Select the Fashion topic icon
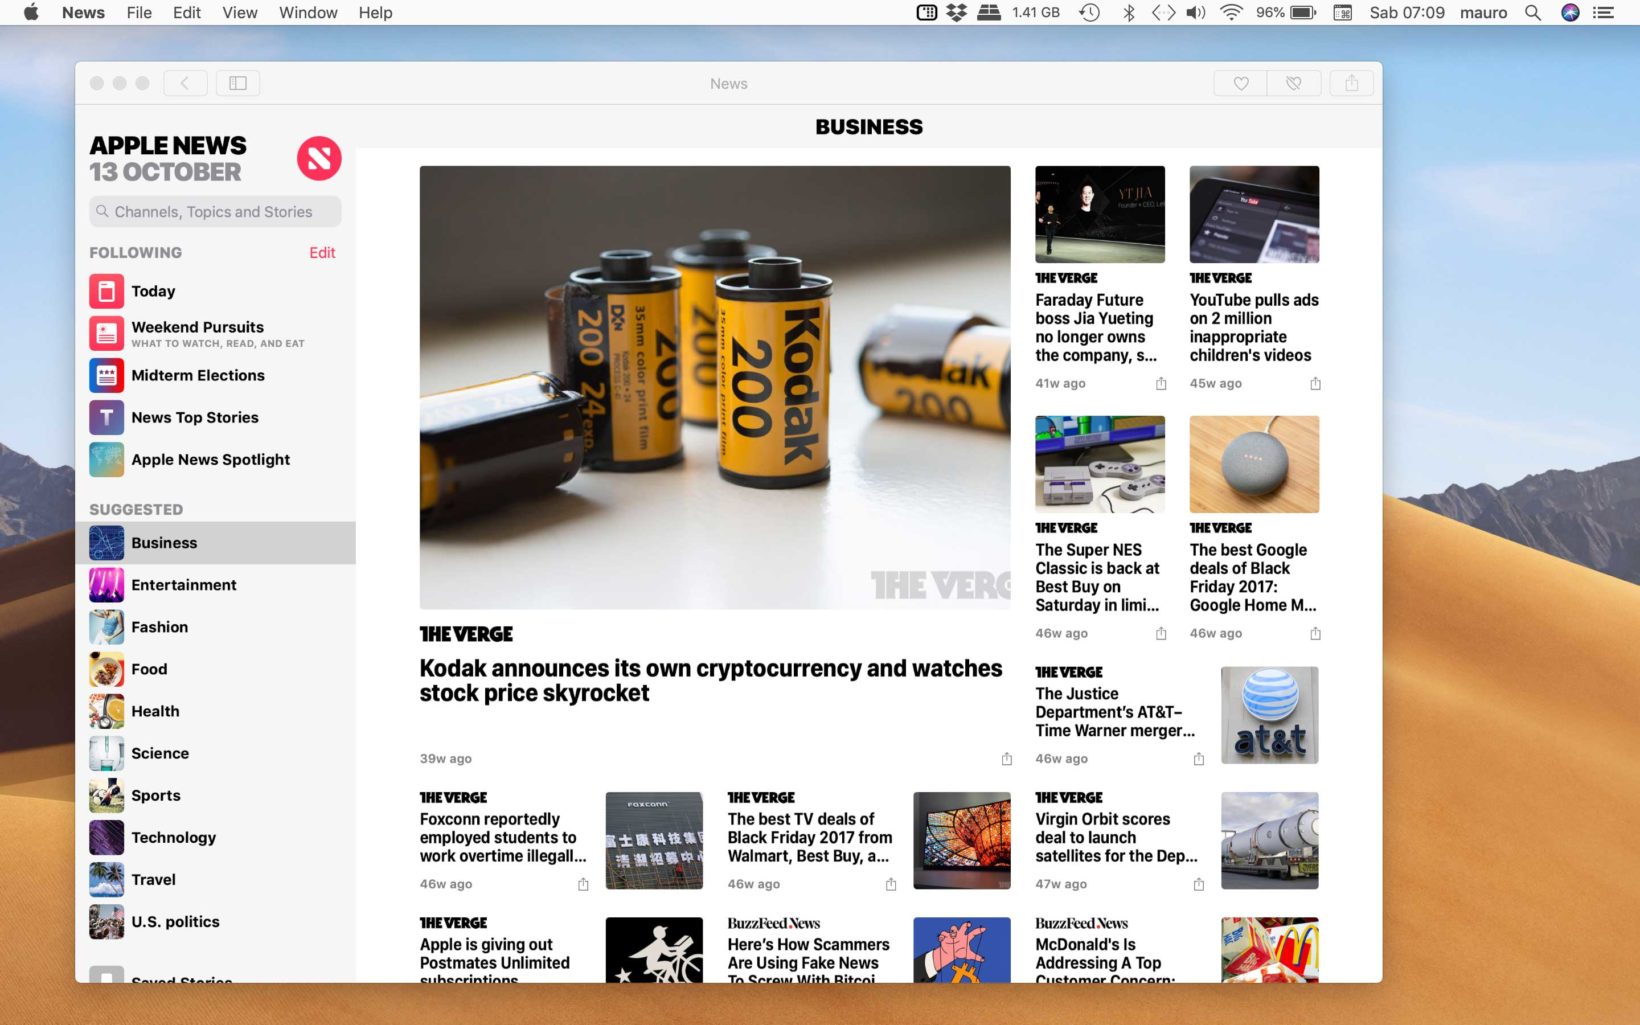This screenshot has height=1025, width=1640. point(107,627)
